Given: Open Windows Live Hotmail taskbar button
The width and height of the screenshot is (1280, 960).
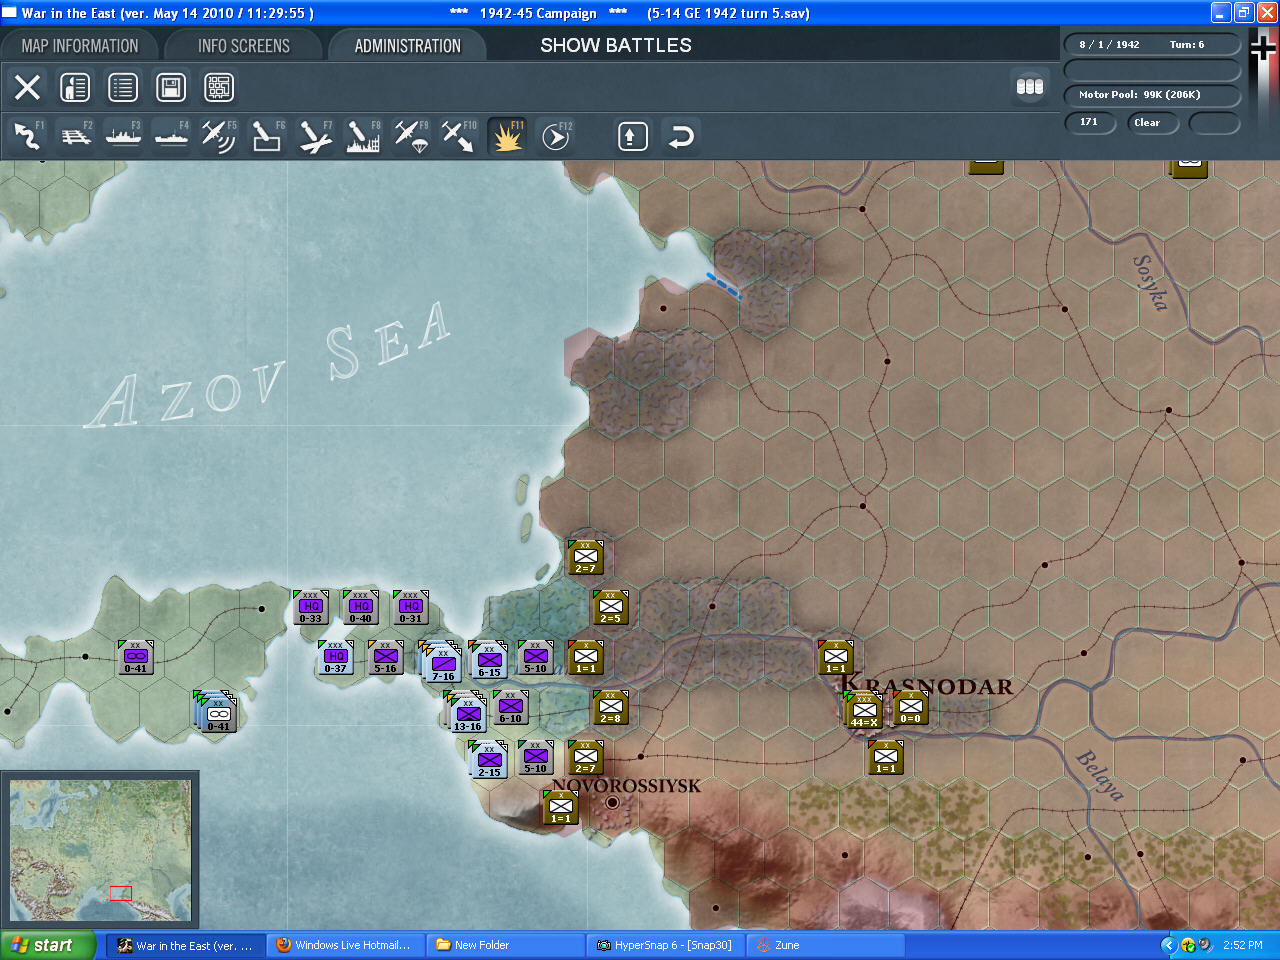Looking at the screenshot, I should (346, 945).
